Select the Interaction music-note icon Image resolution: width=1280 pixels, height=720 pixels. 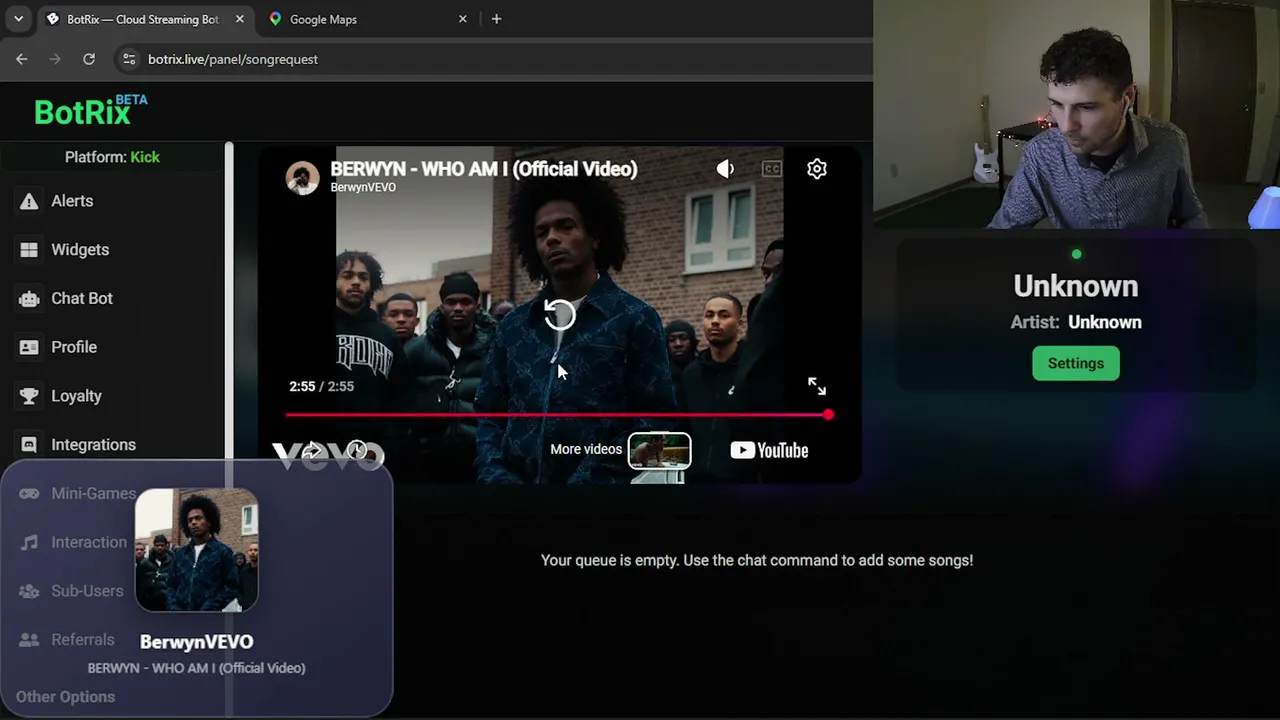[x=29, y=542]
